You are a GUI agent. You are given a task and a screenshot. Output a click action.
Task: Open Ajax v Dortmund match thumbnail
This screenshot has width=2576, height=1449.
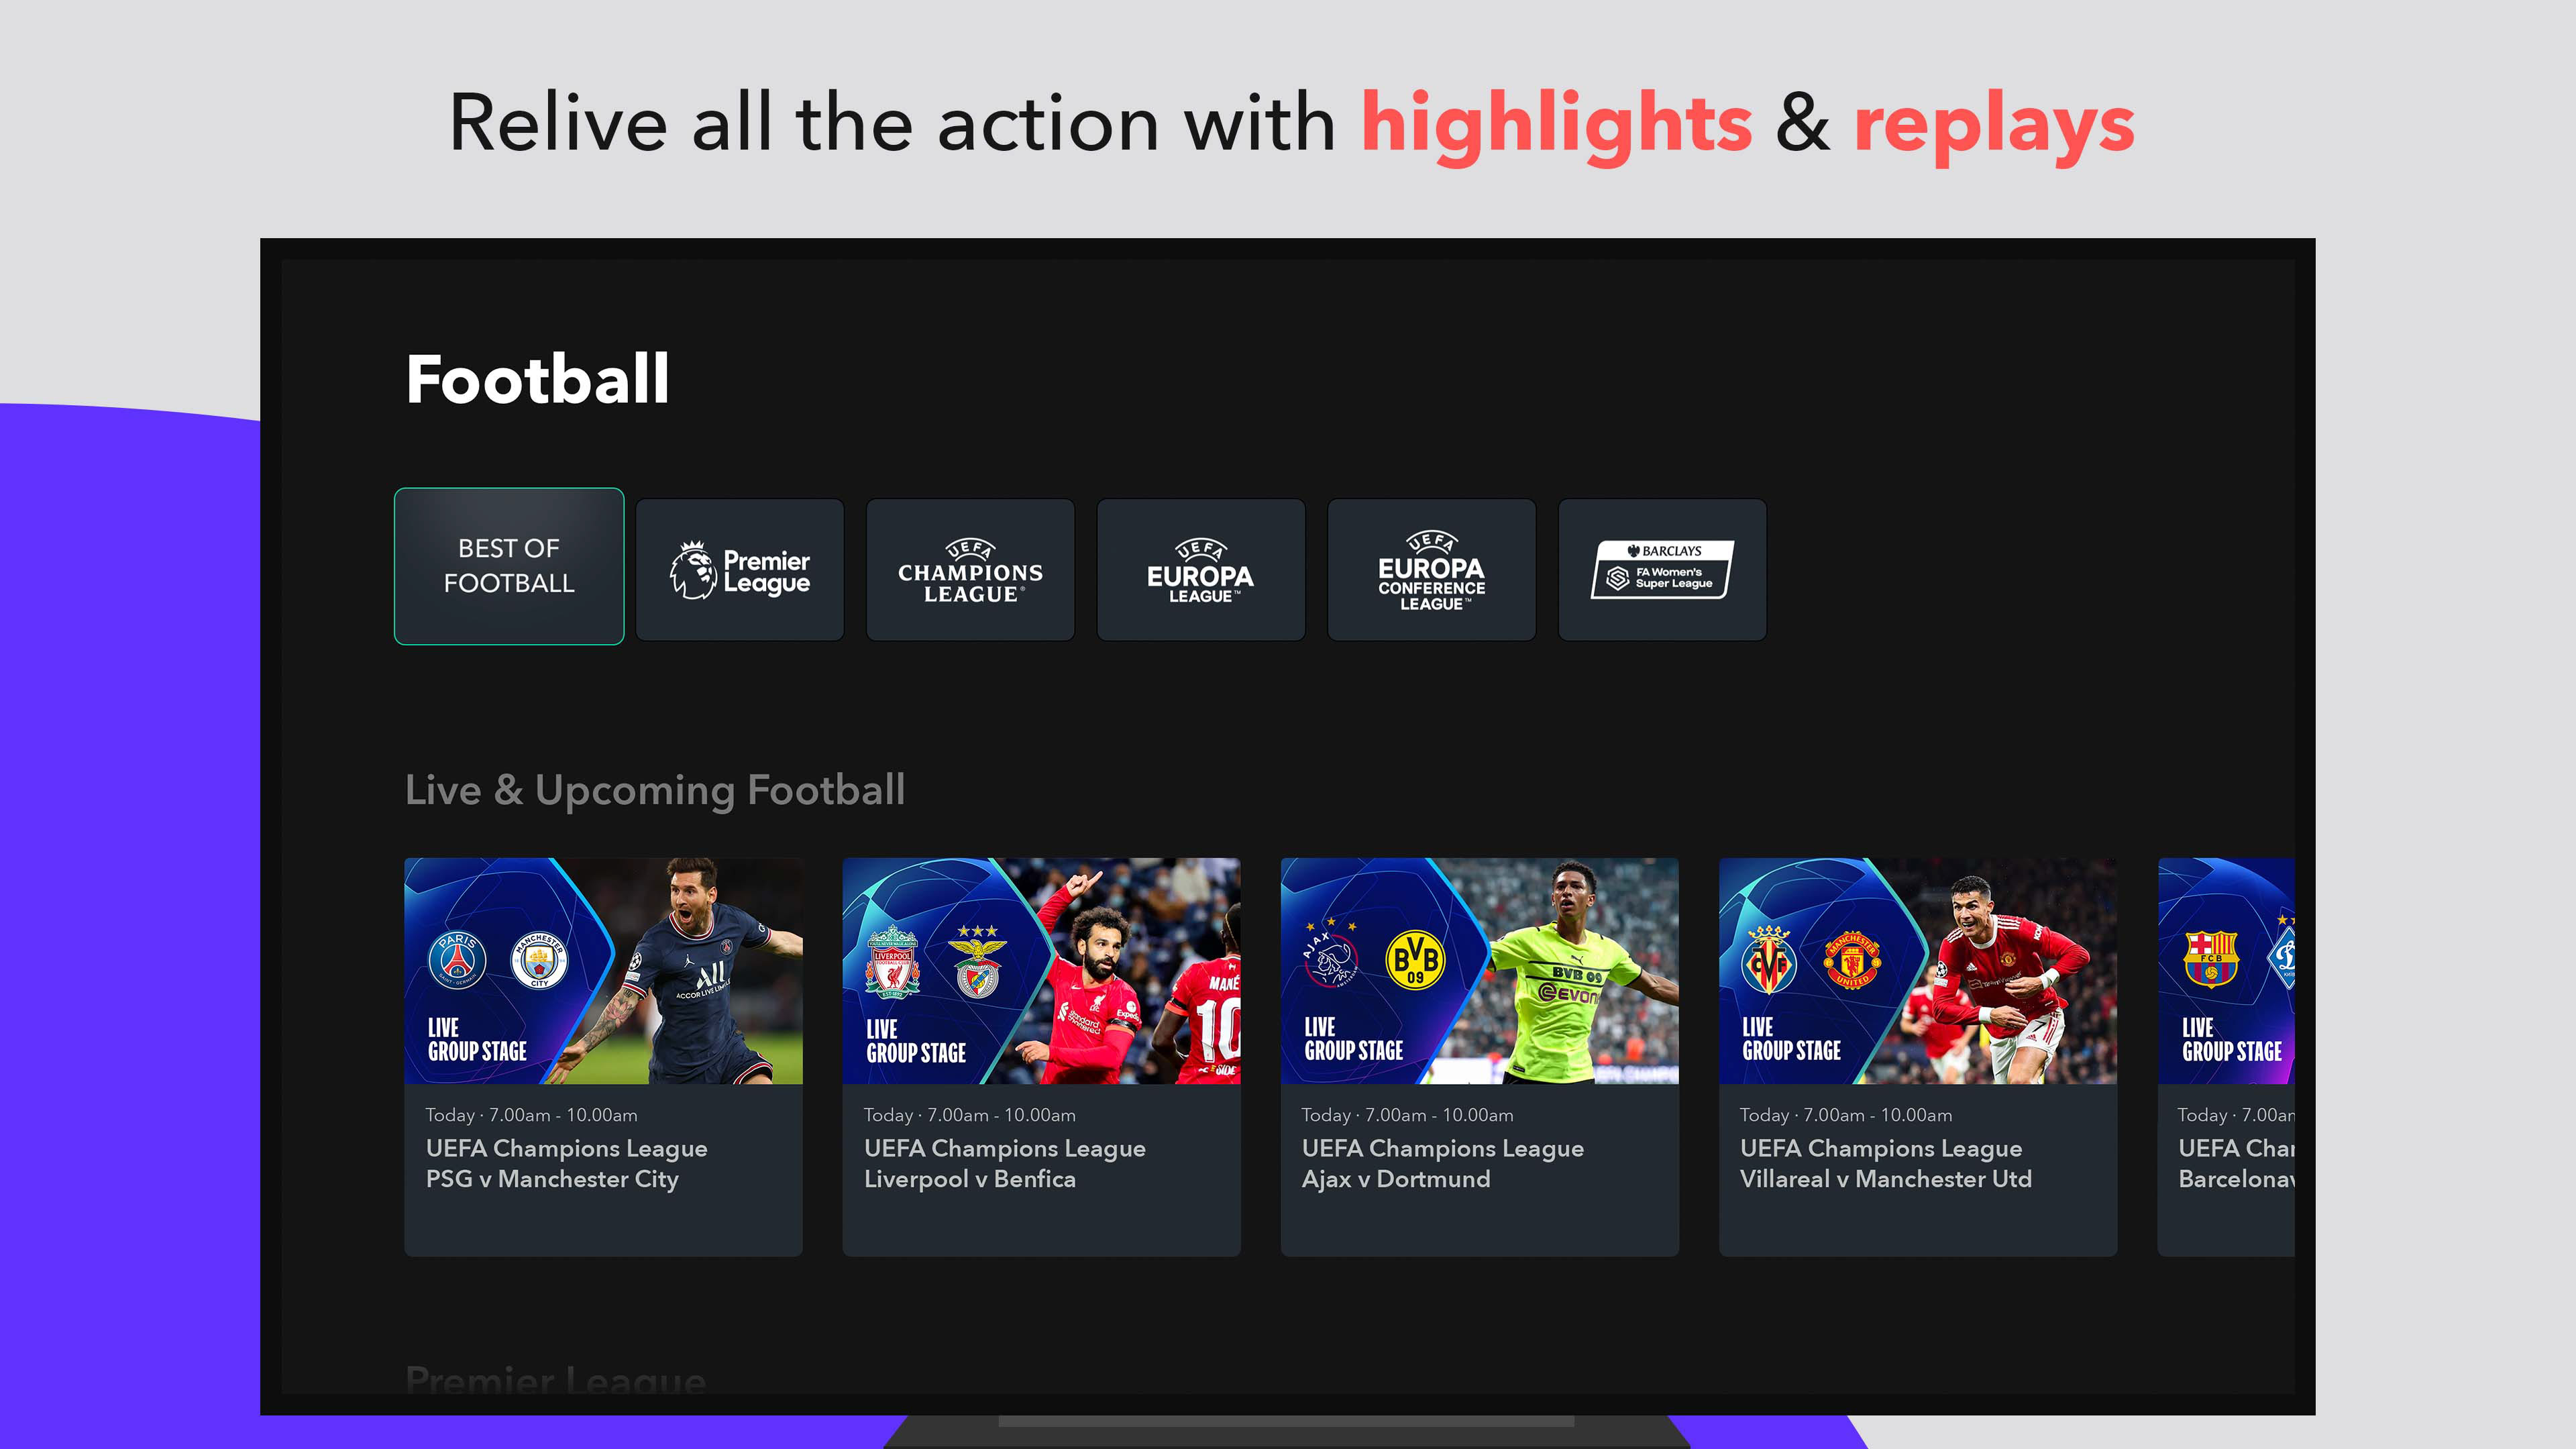click(1480, 971)
